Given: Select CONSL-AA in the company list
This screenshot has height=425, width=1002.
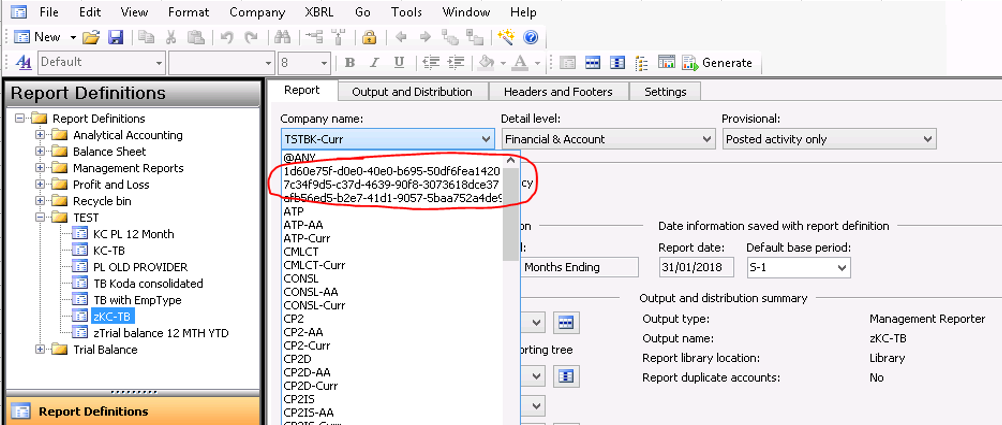Looking at the screenshot, I should click(x=392, y=291).
